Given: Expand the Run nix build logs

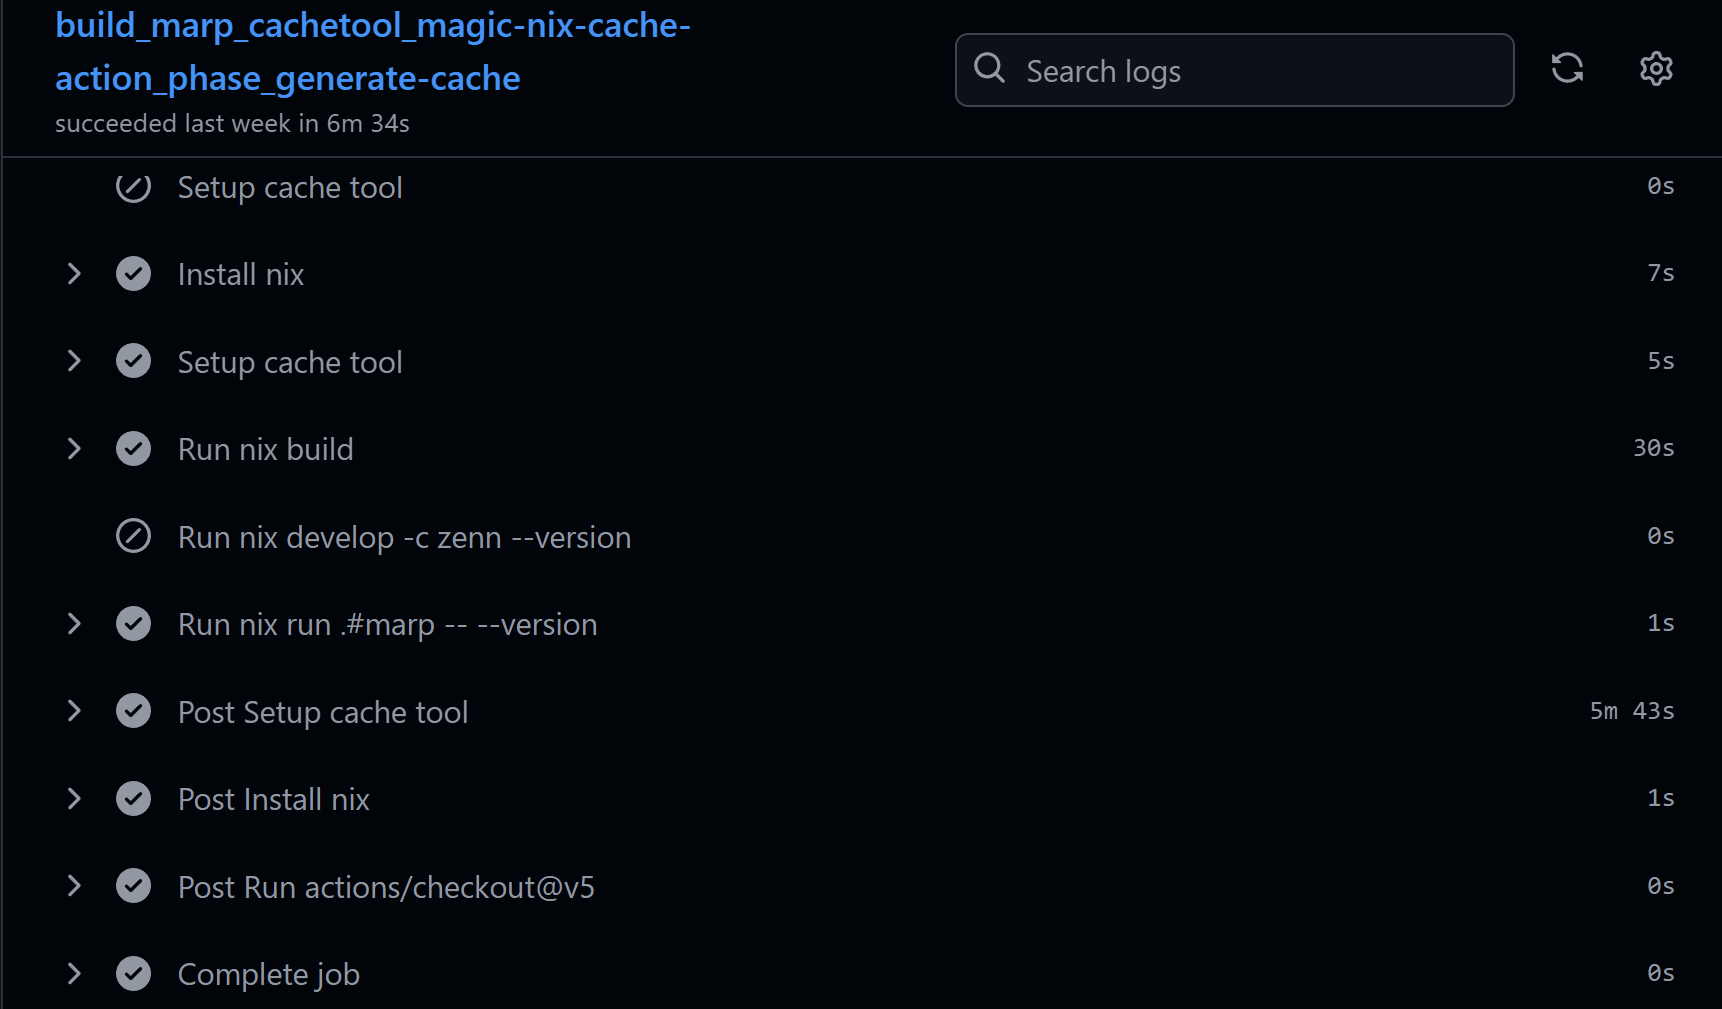Looking at the screenshot, I should [73, 448].
